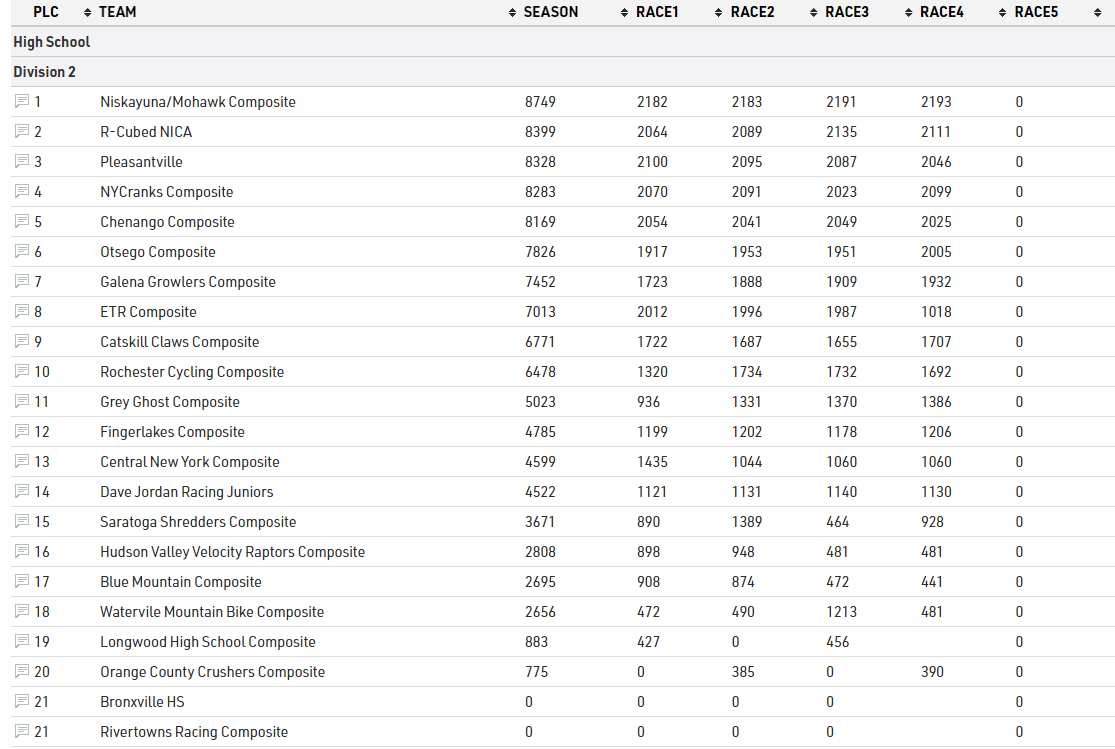Sort table by PLC column header

pos(46,12)
